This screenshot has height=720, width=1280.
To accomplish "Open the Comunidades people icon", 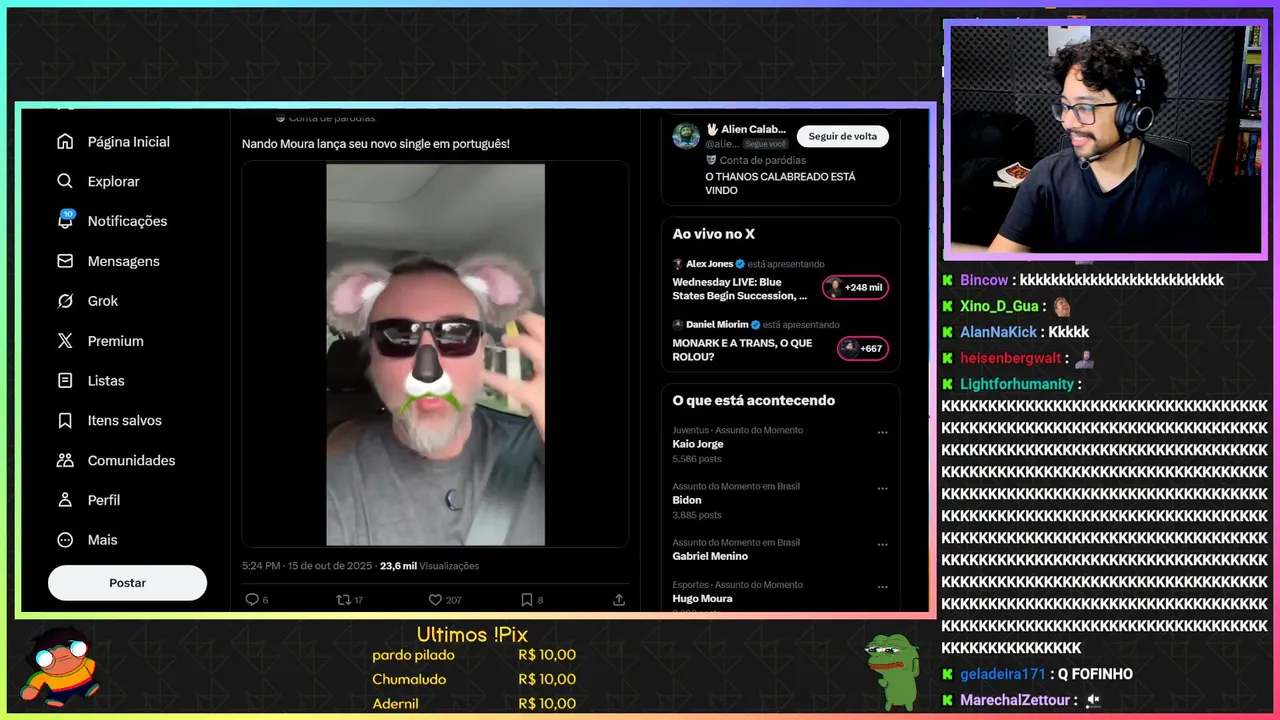I will (65, 461).
